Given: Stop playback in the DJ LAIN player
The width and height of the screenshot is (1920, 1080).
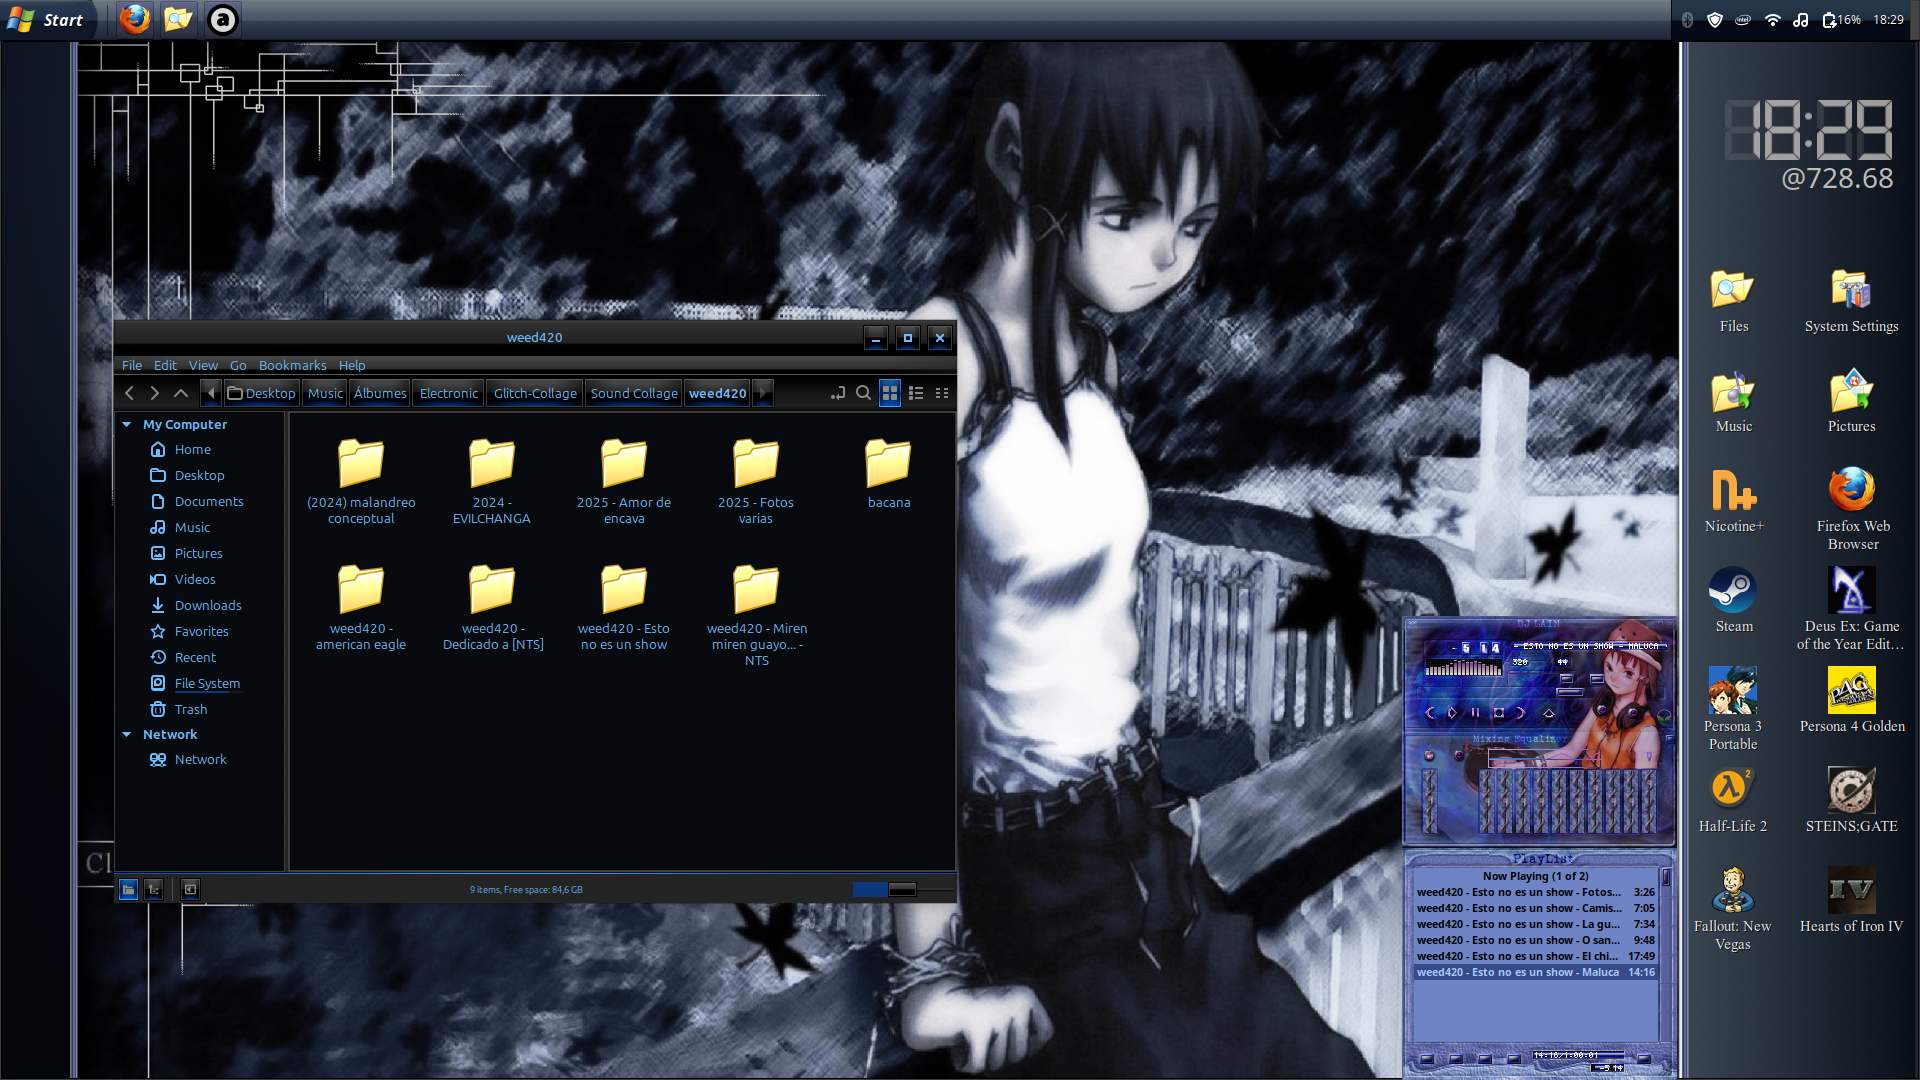Looking at the screenshot, I should [x=1498, y=713].
